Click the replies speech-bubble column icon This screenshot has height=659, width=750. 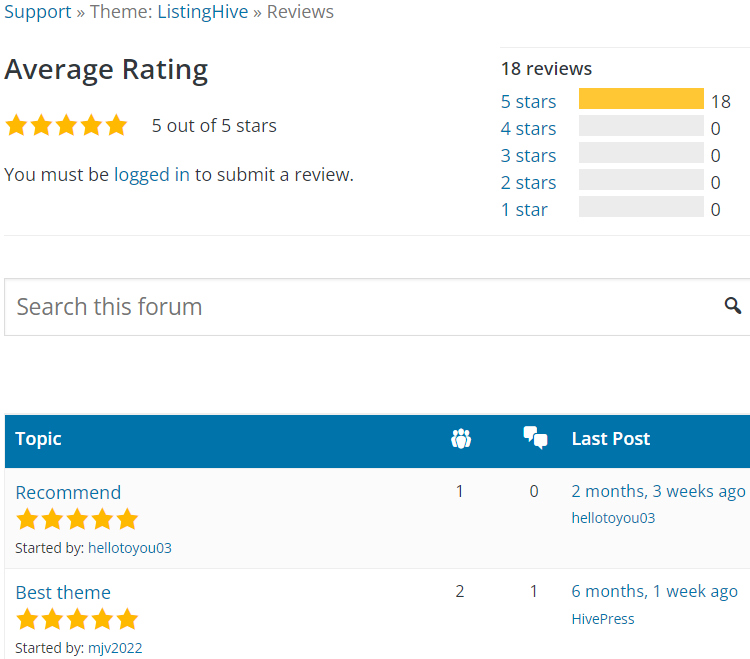535,438
